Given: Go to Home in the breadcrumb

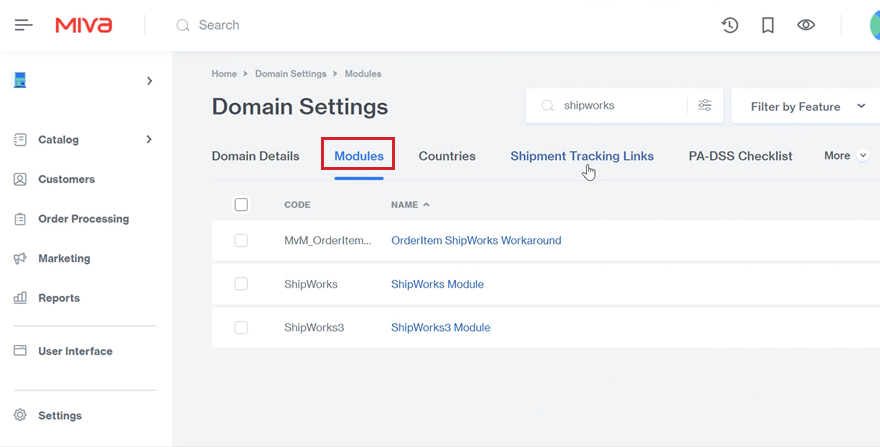Looking at the screenshot, I should tap(224, 74).
